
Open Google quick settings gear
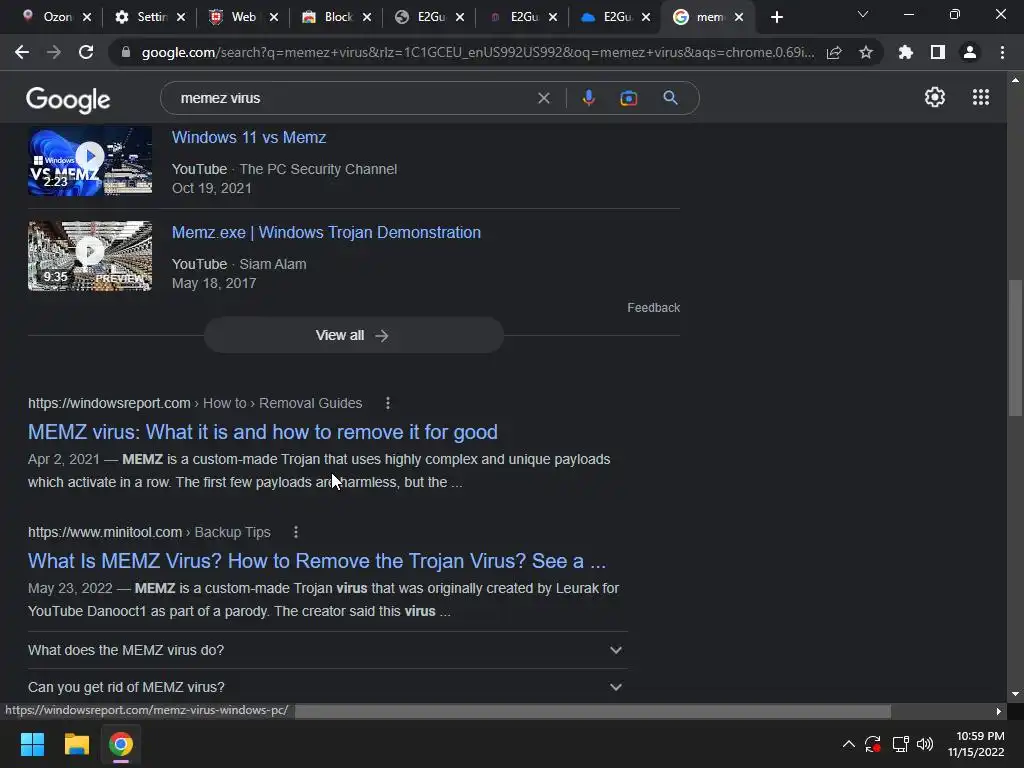[935, 97]
